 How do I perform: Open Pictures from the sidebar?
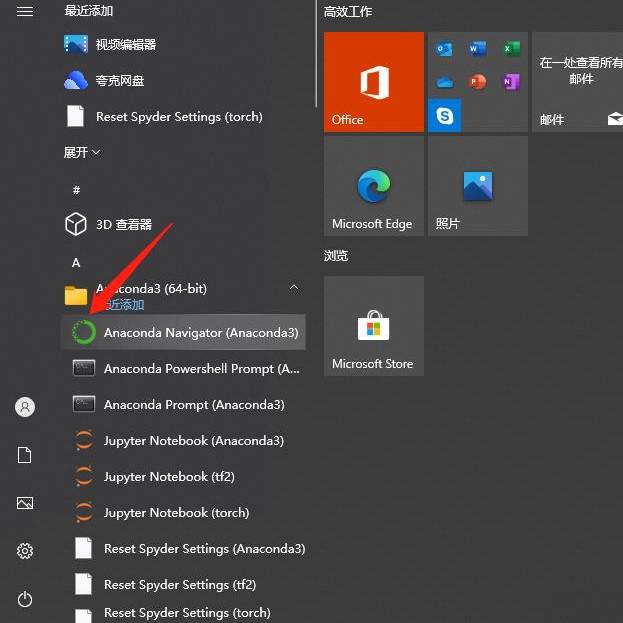coord(25,503)
